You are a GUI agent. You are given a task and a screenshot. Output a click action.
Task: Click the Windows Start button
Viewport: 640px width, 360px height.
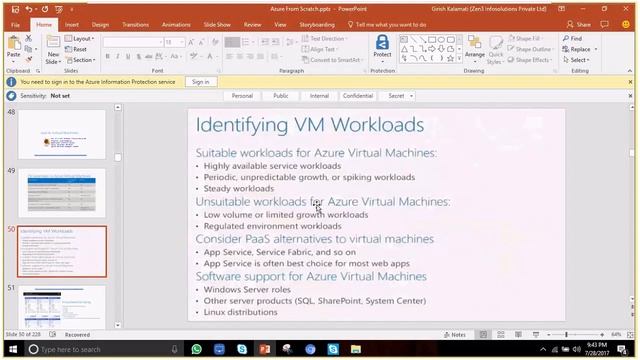pos(13,349)
